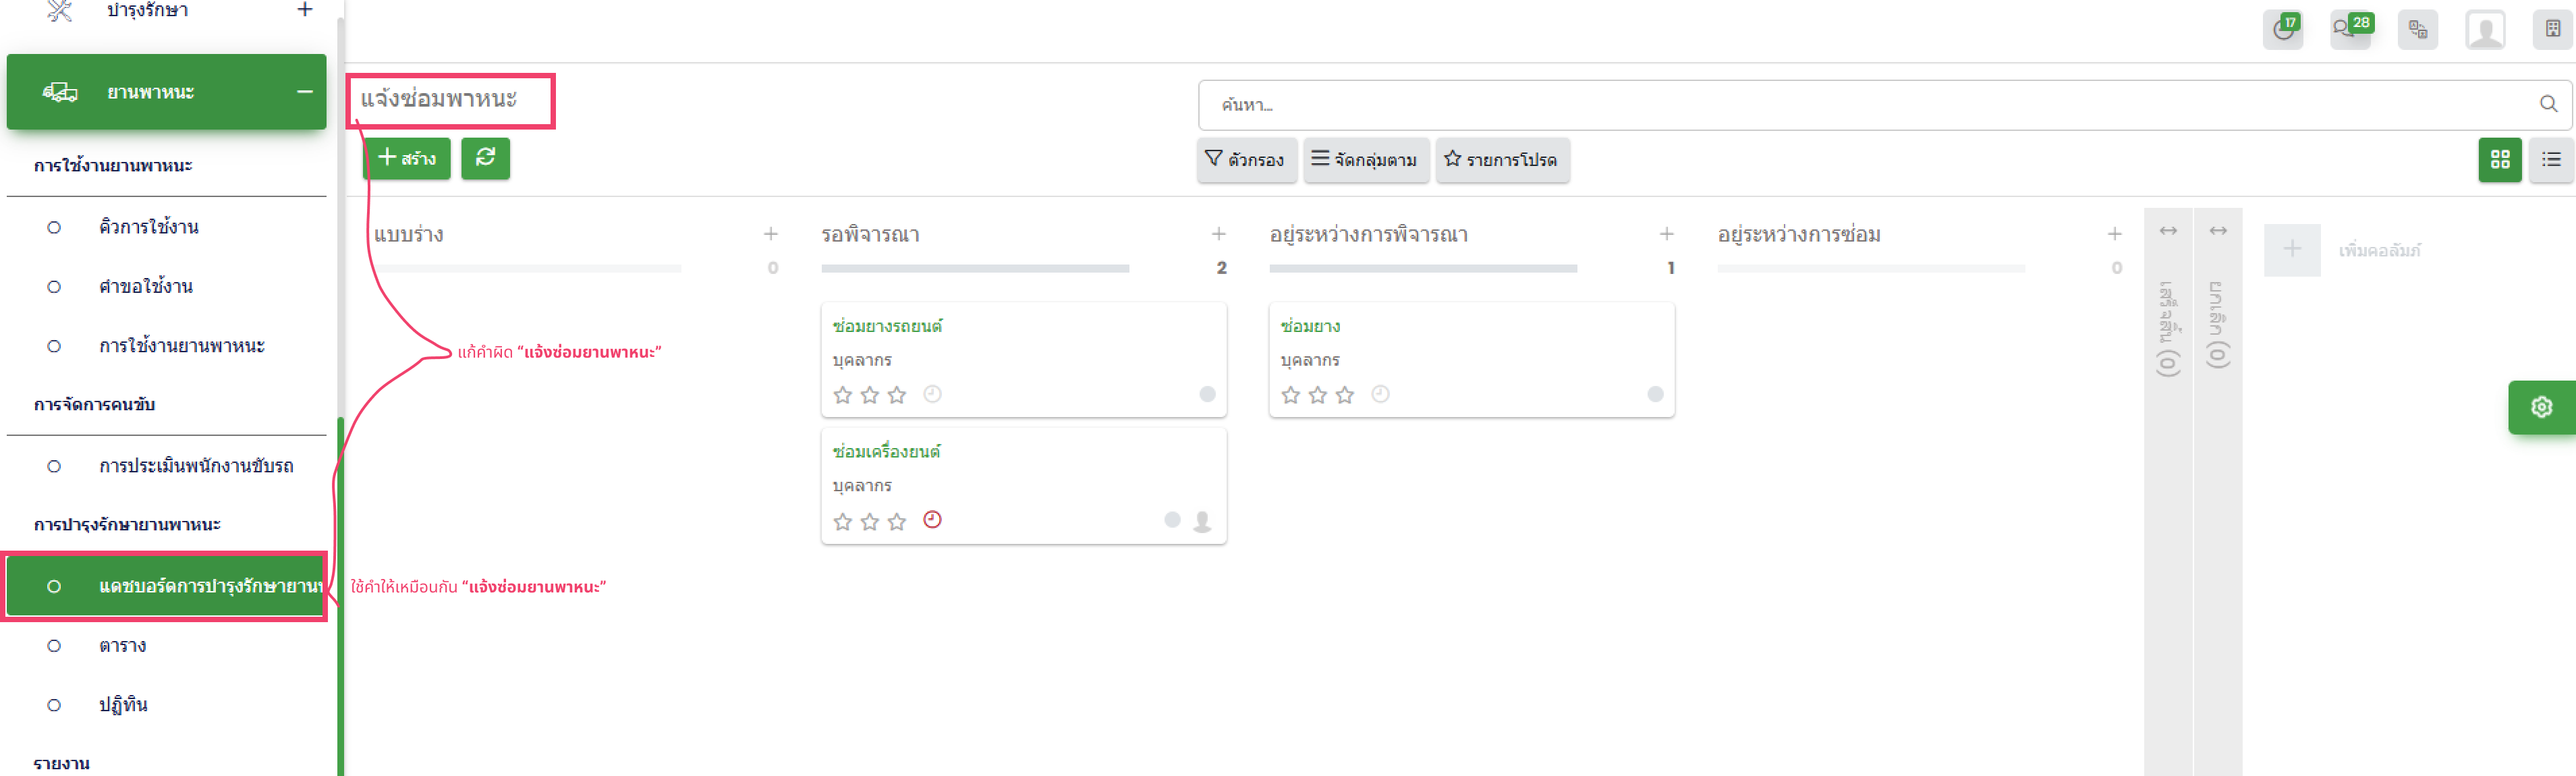
Task: Toggle third star on ซ่อมยาง card
Action: (x=1345, y=395)
